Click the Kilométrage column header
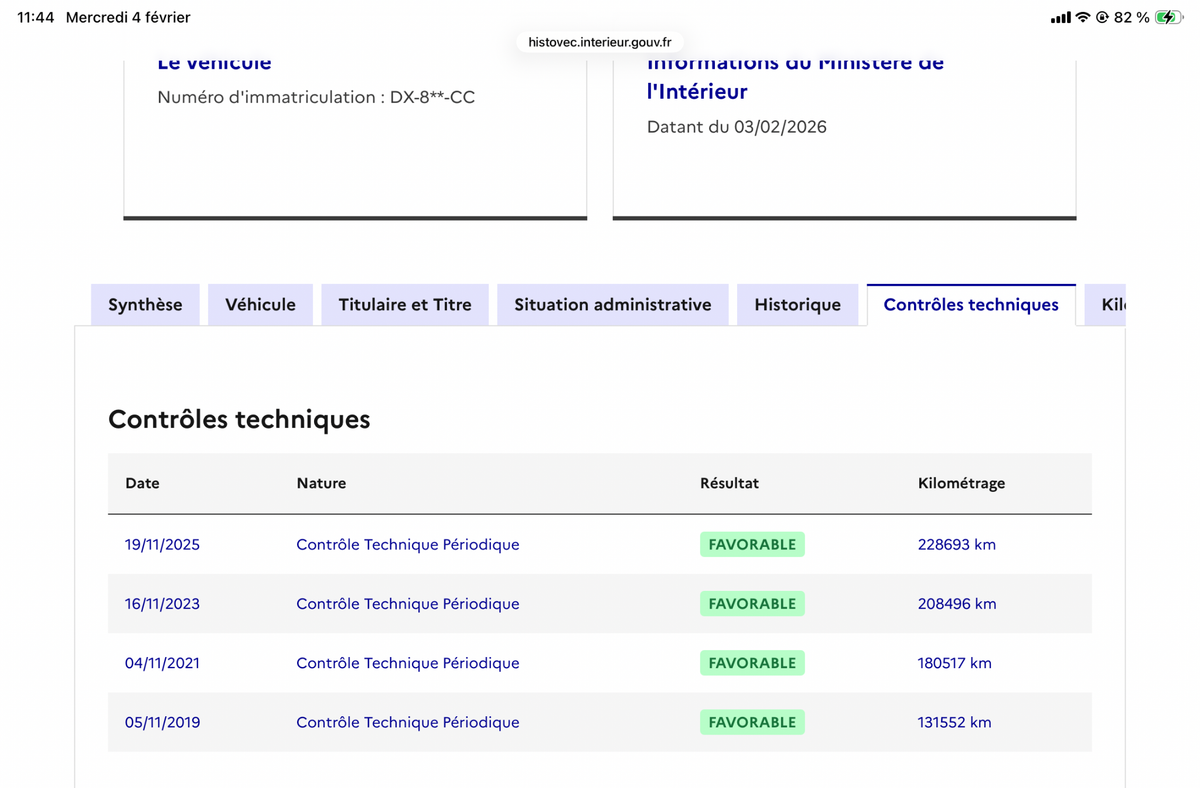1200x788 pixels. (961, 483)
